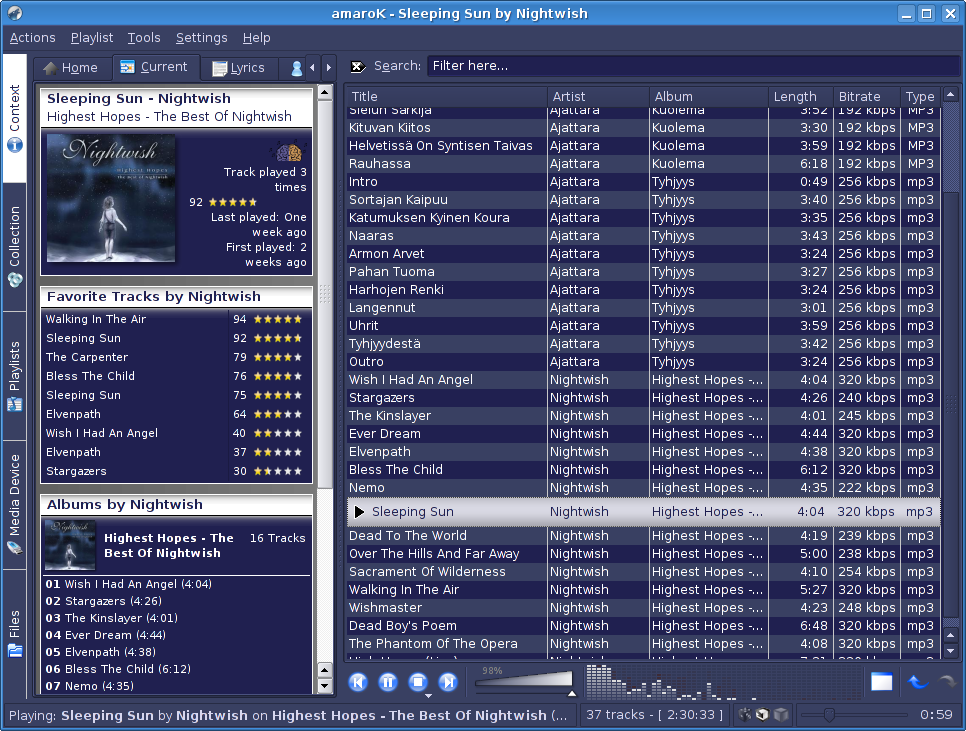The width and height of the screenshot is (966, 731).
Task: Sort playlist by Type column header
Action: coord(920,97)
